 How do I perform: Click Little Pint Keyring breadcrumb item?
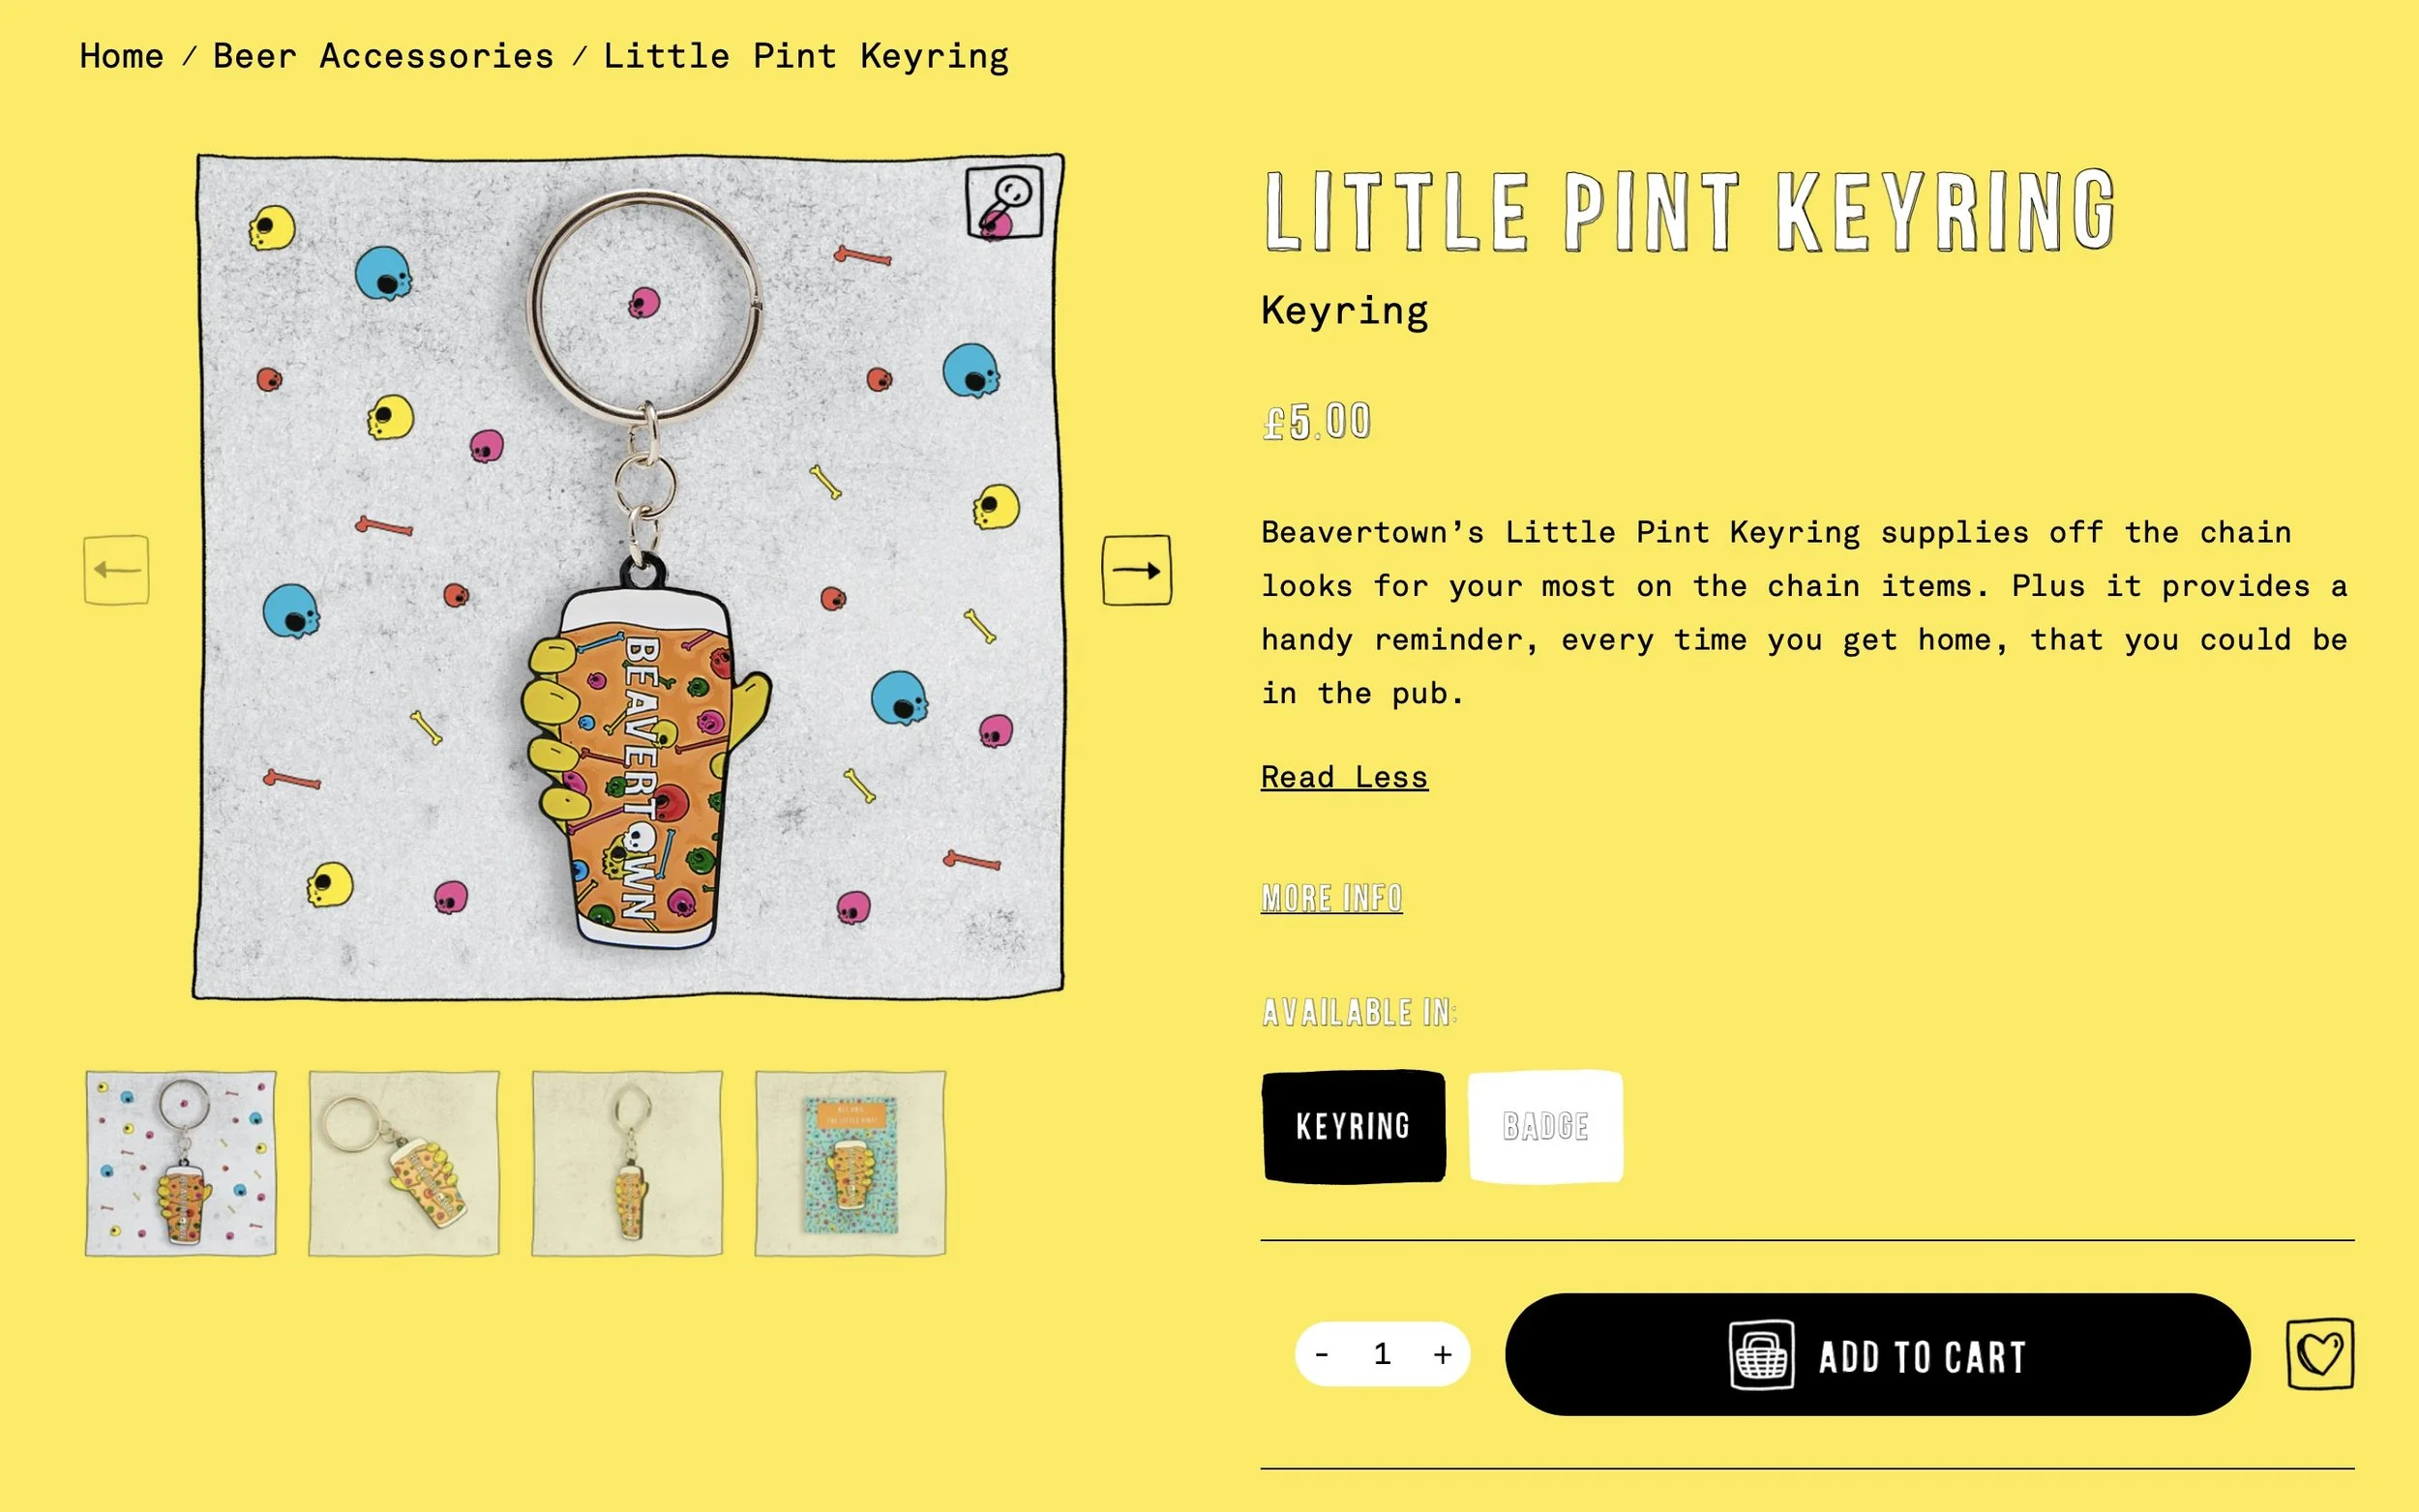806,56
